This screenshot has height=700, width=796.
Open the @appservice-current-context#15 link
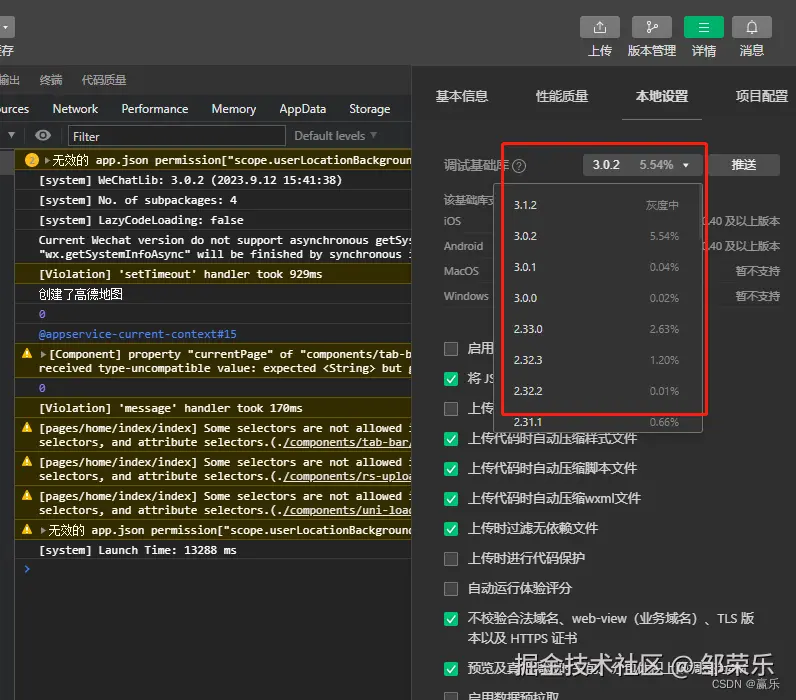pyautogui.click(x=138, y=334)
